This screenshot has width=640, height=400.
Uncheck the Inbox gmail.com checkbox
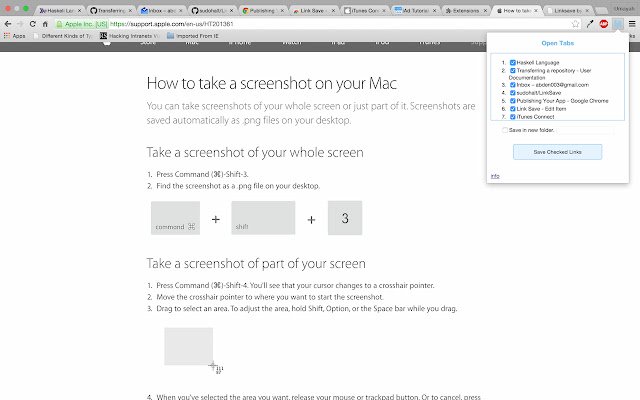[x=513, y=85]
